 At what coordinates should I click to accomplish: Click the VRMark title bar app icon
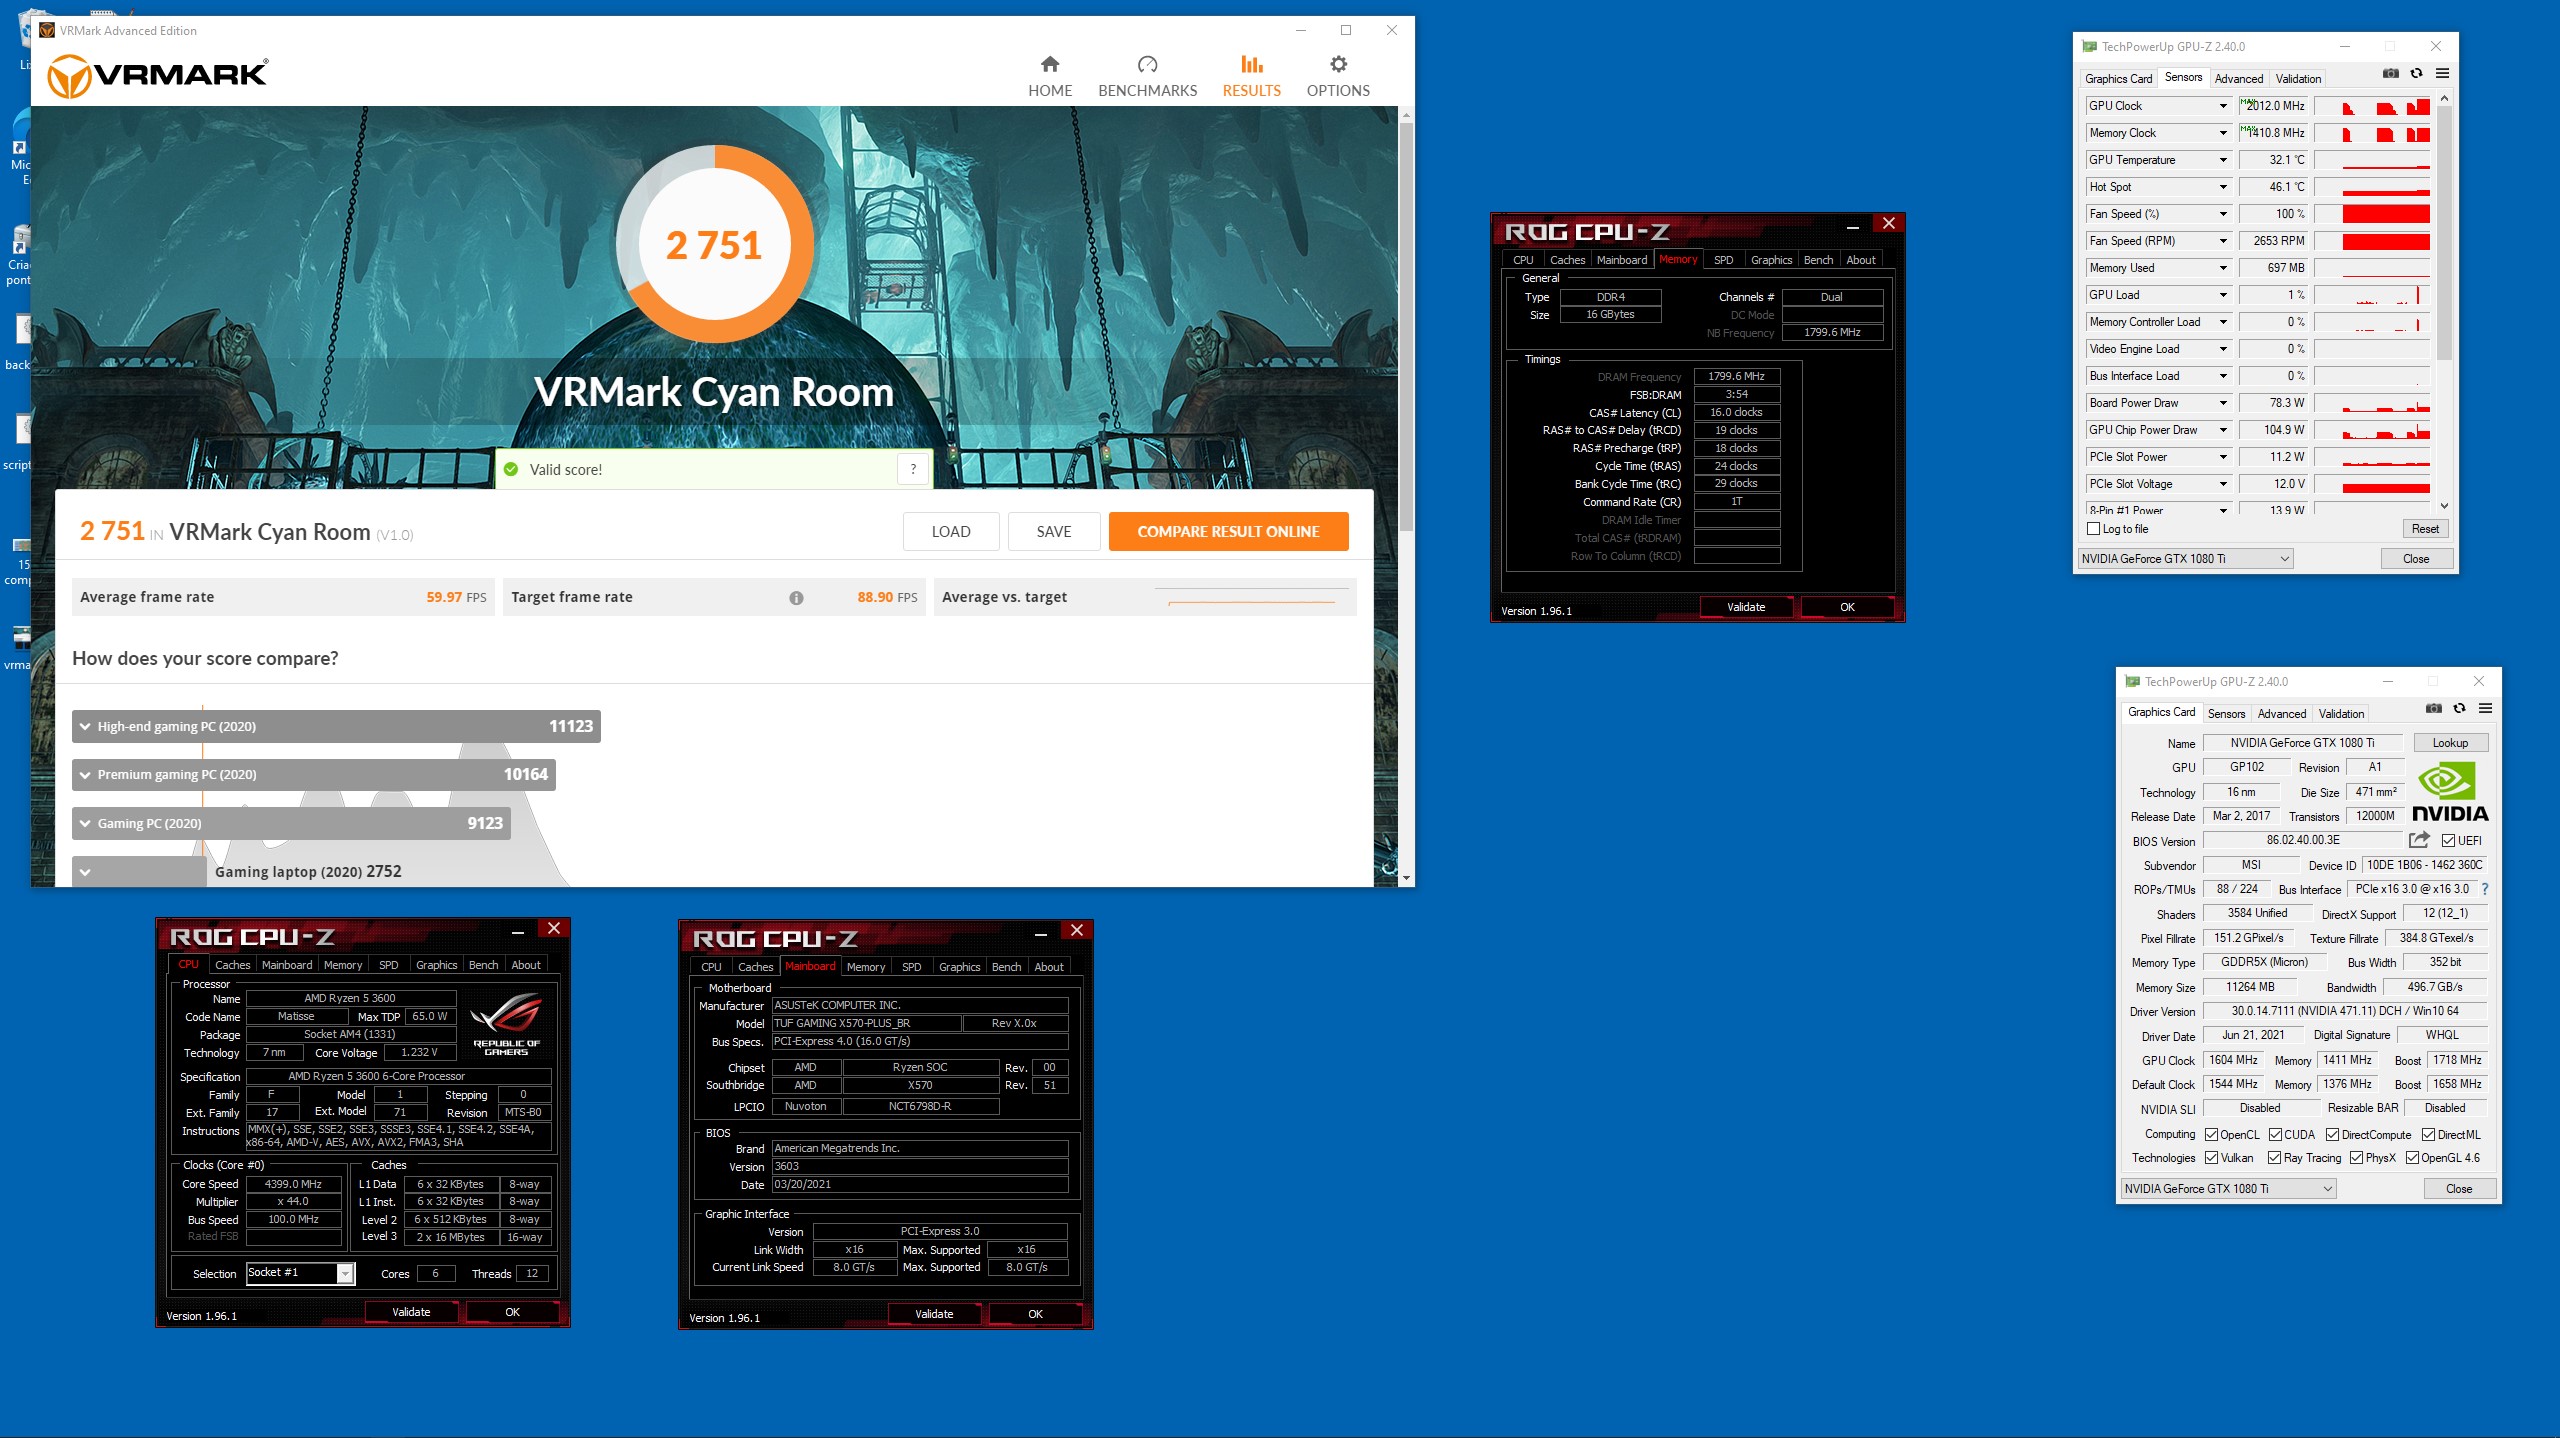pos(46,30)
